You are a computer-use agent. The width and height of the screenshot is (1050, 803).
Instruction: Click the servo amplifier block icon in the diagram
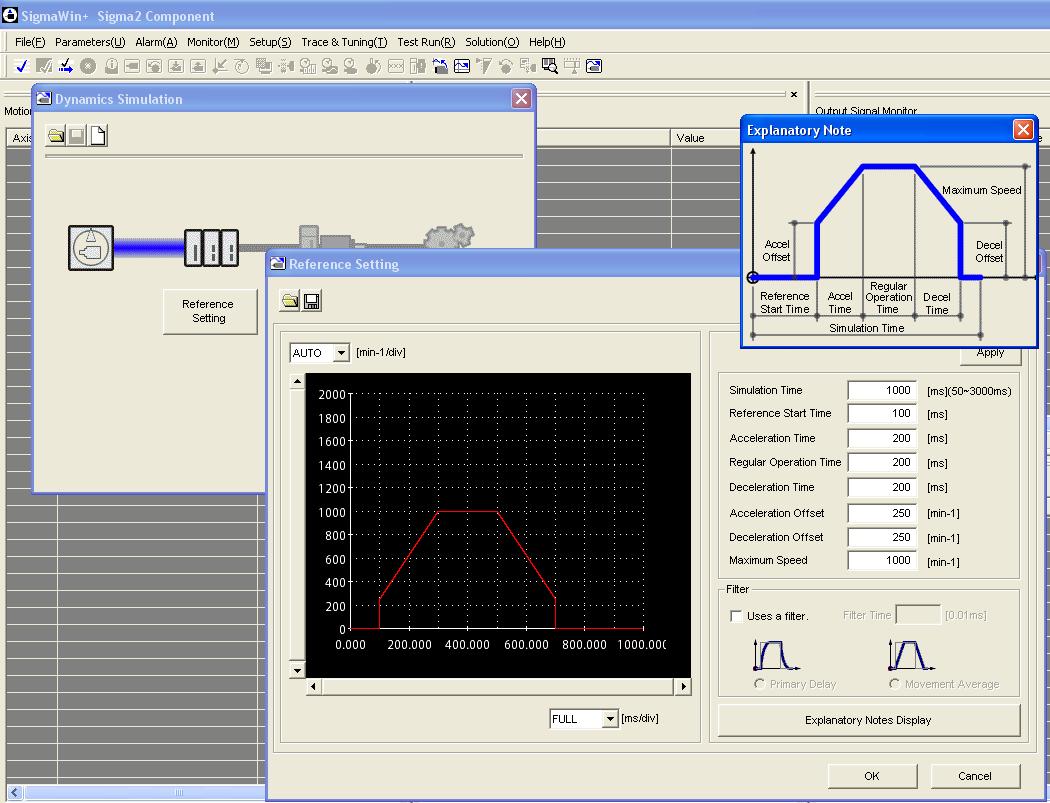point(211,247)
